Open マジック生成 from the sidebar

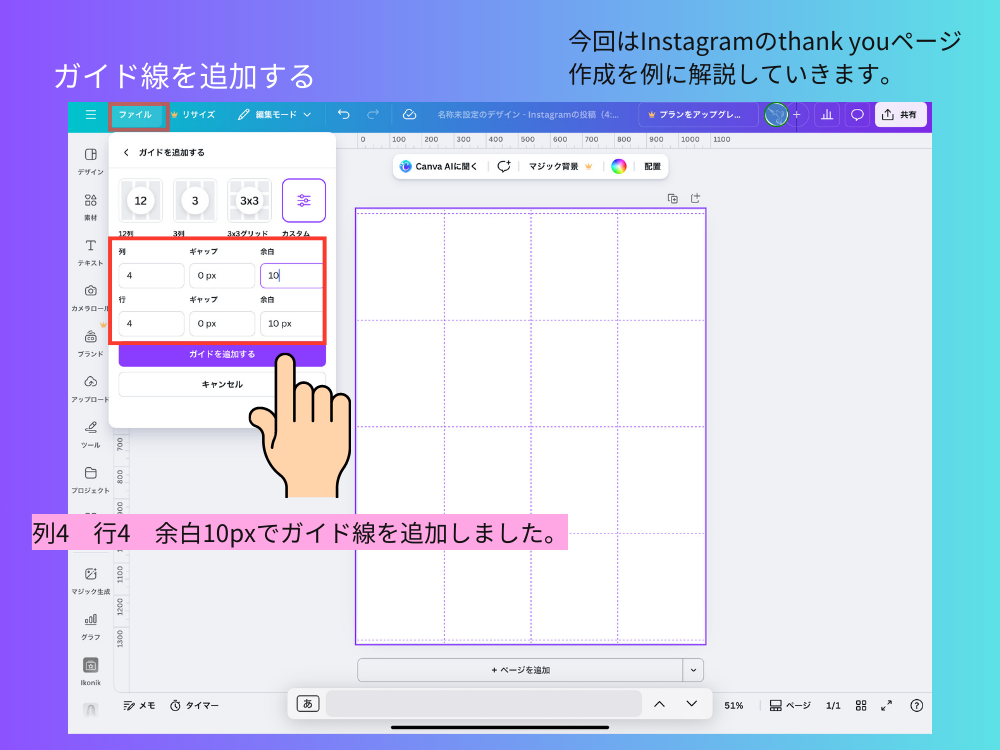(91, 578)
